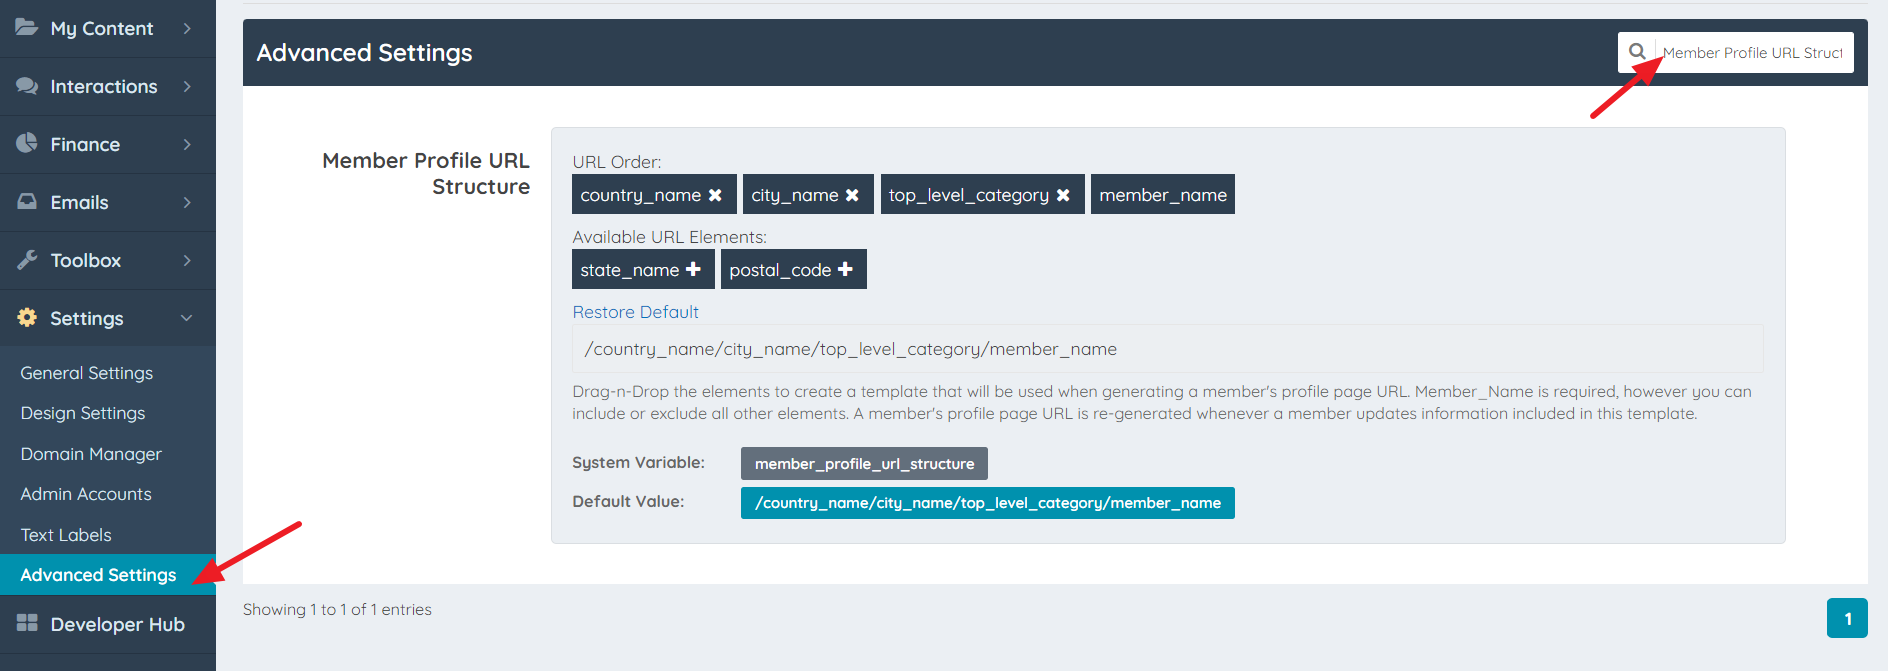Click the default value badge
The width and height of the screenshot is (1888, 671).
(988, 503)
